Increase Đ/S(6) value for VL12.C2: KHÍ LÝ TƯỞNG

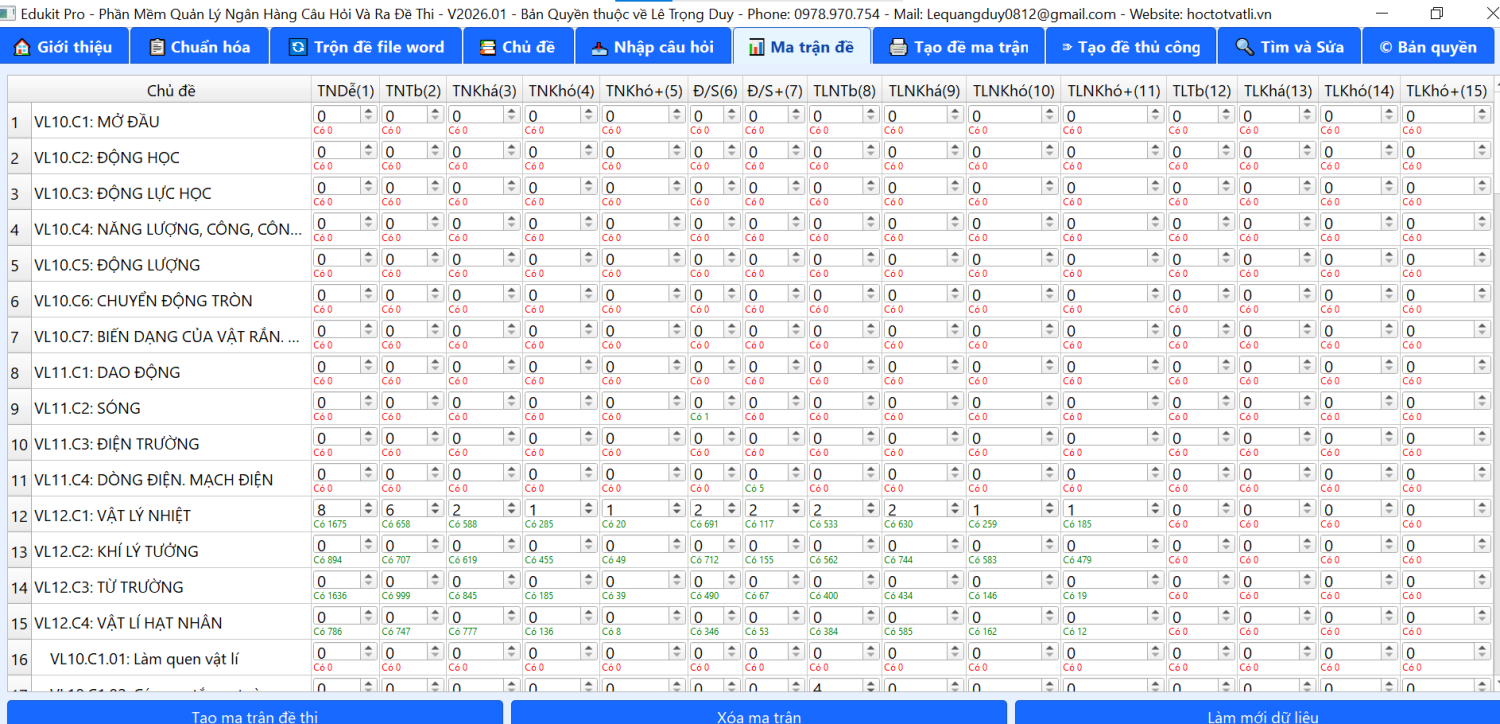point(732,542)
